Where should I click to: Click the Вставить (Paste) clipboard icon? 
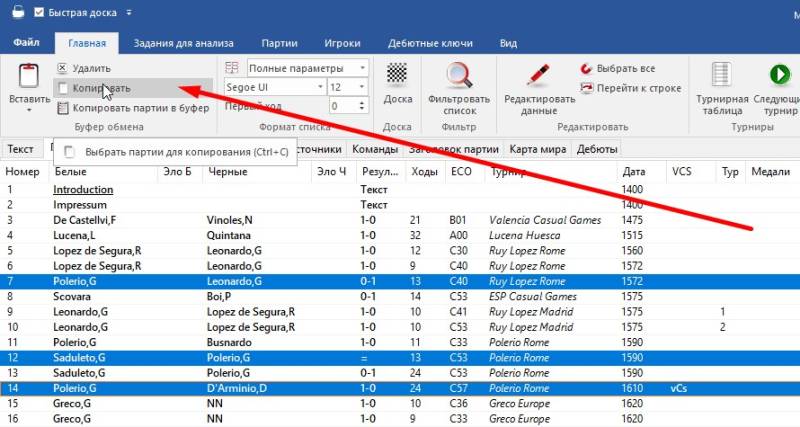[27, 77]
